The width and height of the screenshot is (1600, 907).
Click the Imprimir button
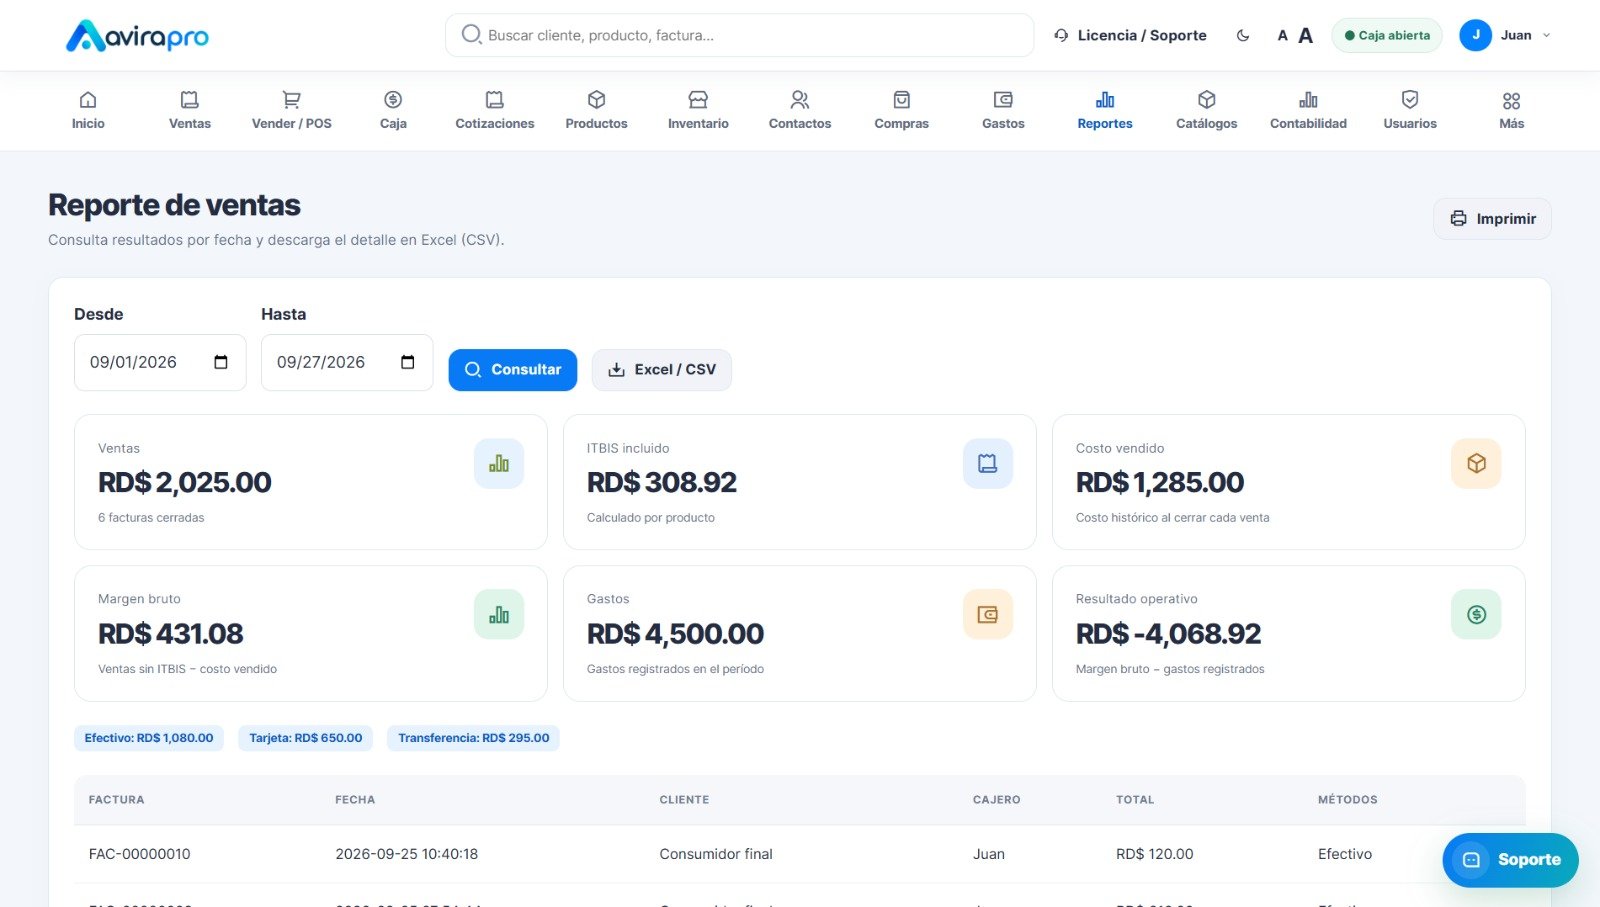point(1492,219)
